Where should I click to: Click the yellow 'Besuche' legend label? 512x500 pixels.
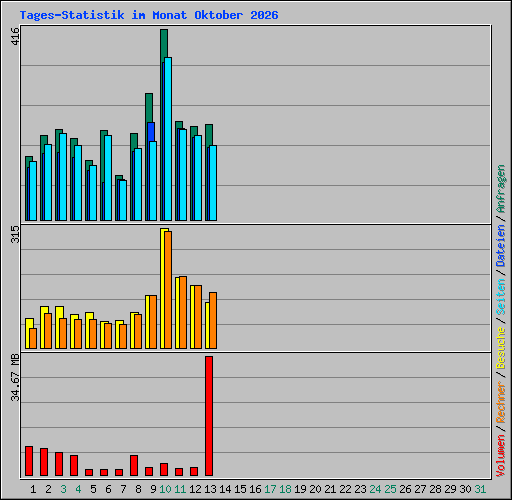[501, 348]
